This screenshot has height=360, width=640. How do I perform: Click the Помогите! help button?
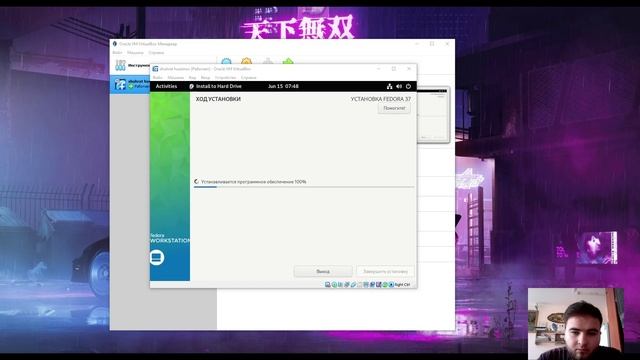pos(394,108)
